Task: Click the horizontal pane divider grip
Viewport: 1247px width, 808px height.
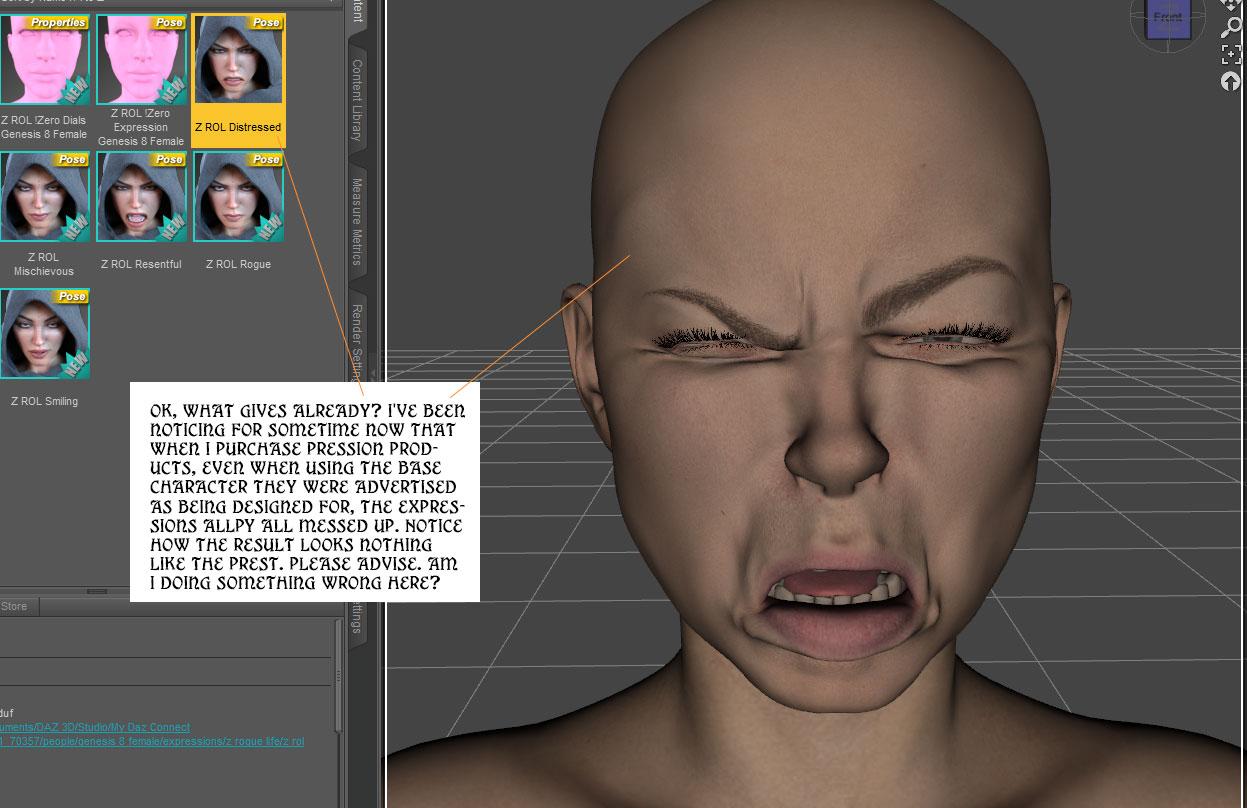Action: coord(96,592)
